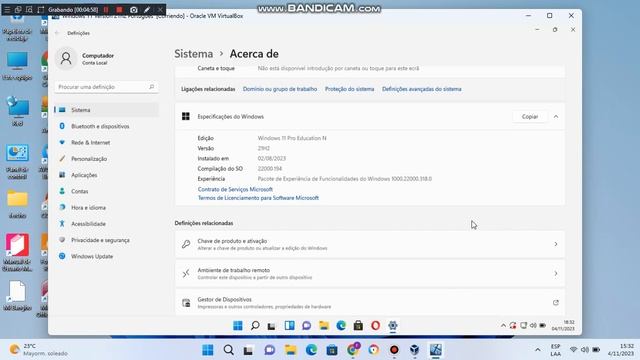This screenshot has height=360, width=640.
Task: Launch Opera in the guest VM taskbar
Action: point(376,325)
